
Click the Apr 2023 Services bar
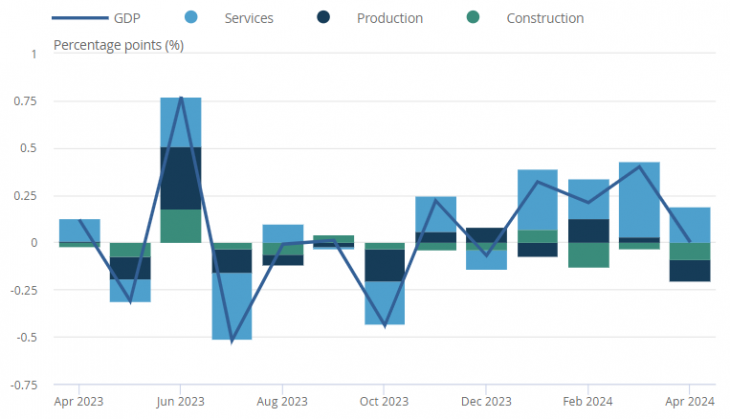click(80, 230)
